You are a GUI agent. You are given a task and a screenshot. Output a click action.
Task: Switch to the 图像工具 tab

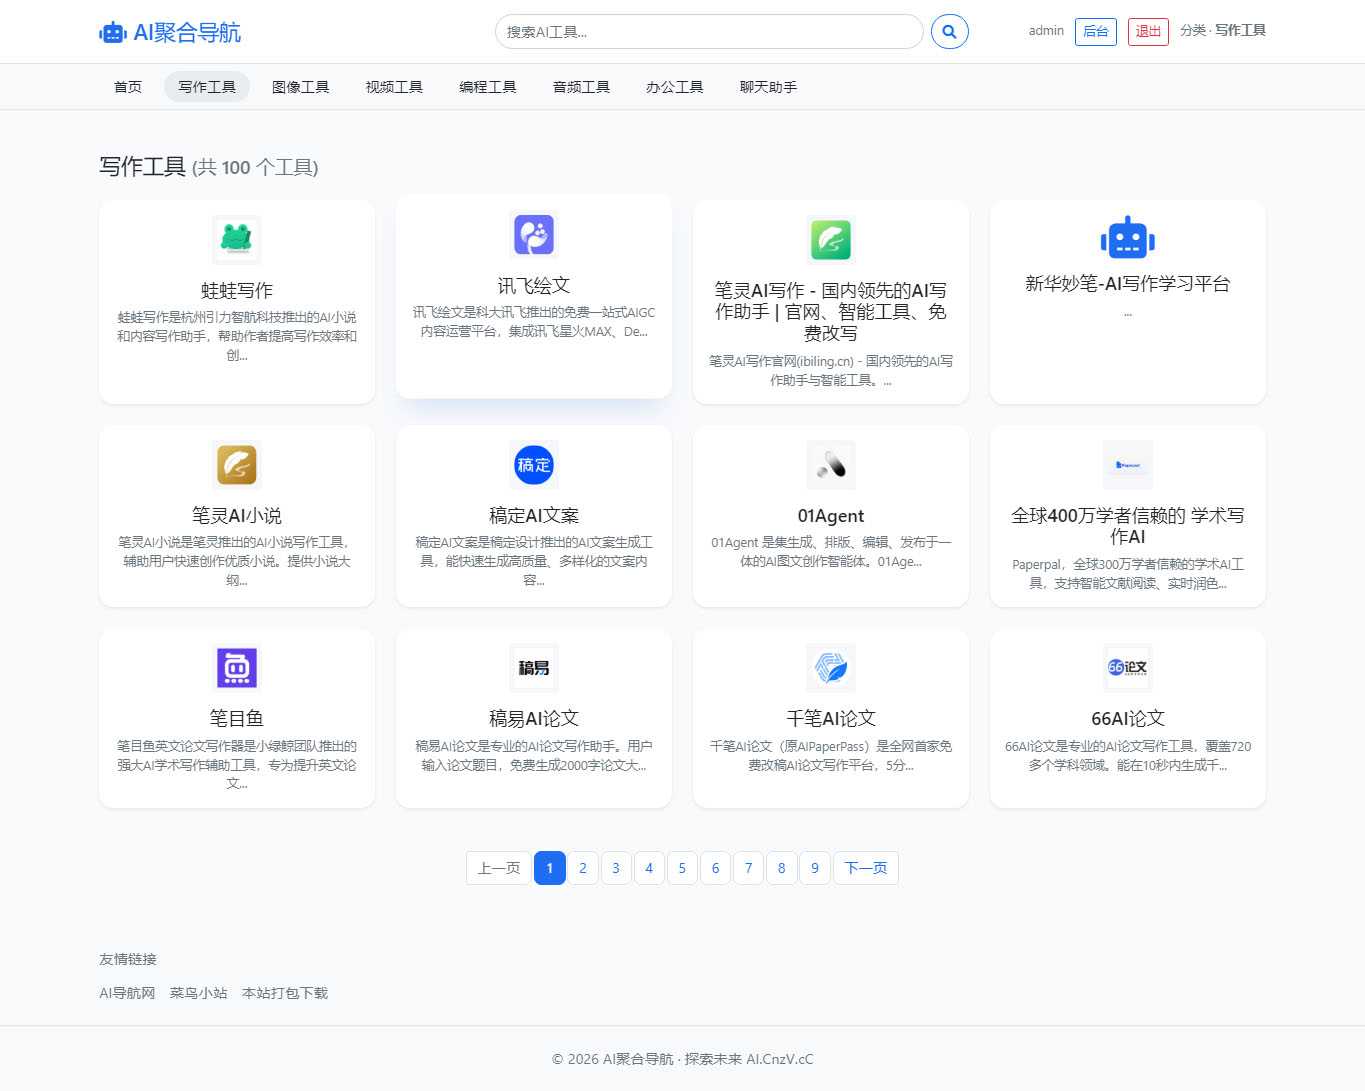click(x=300, y=87)
